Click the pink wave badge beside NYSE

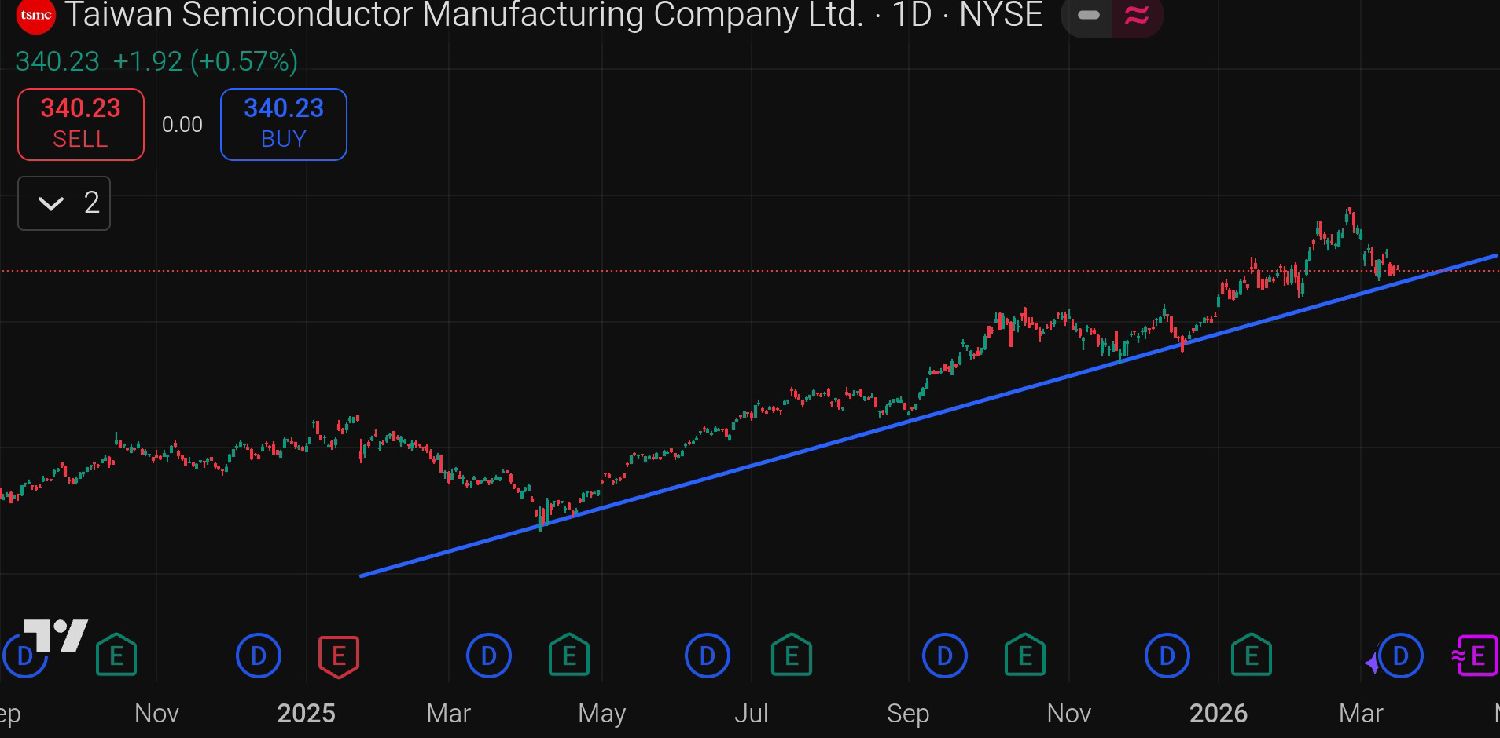pos(1137,16)
